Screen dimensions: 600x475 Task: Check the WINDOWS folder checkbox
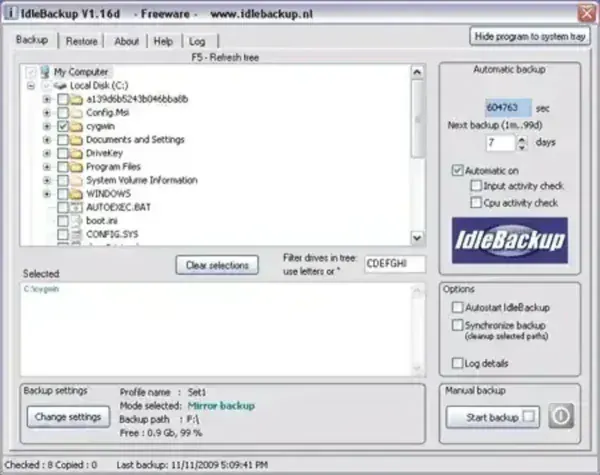pos(63,194)
